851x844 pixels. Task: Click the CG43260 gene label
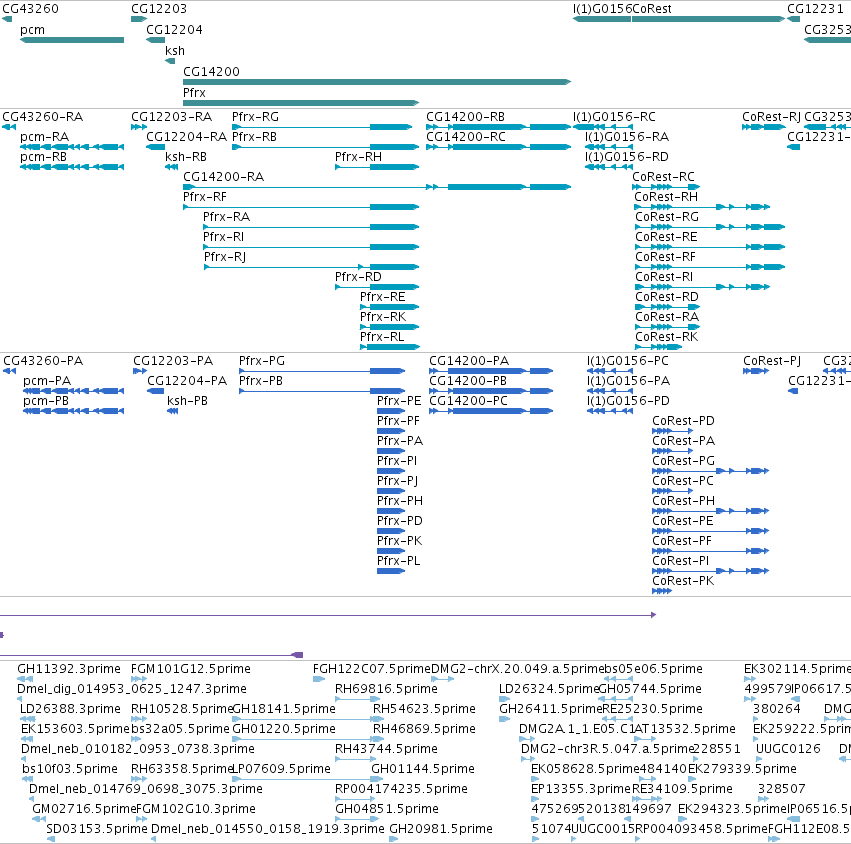pyautogui.click(x=30, y=9)
